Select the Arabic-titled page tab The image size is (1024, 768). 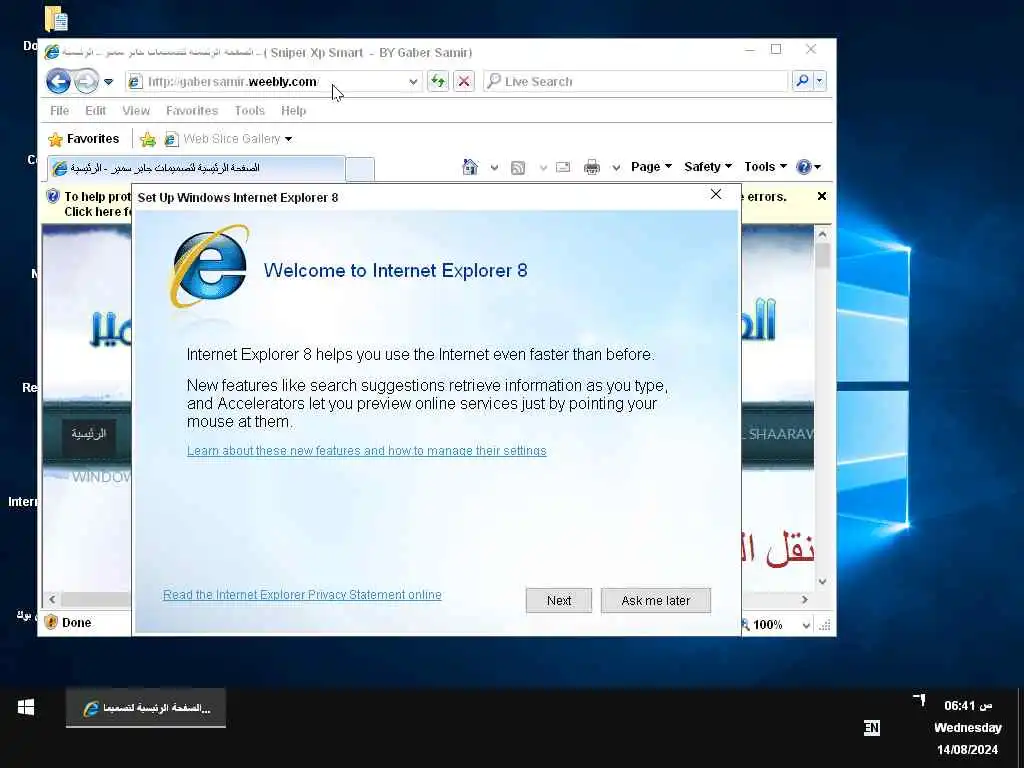[196, 168]
